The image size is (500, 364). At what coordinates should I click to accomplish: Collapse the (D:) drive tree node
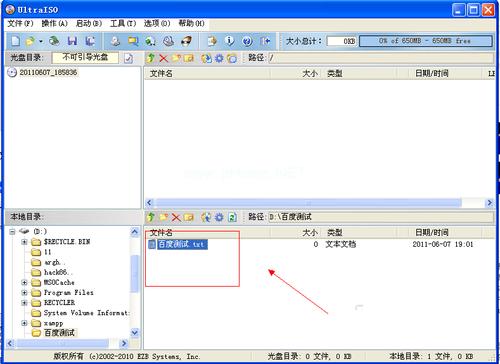tap(12, 232)
